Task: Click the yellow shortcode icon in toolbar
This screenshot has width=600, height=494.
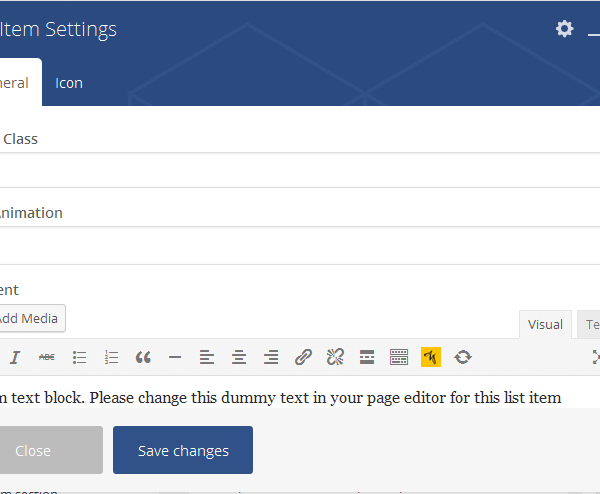Action: (431, 357)
